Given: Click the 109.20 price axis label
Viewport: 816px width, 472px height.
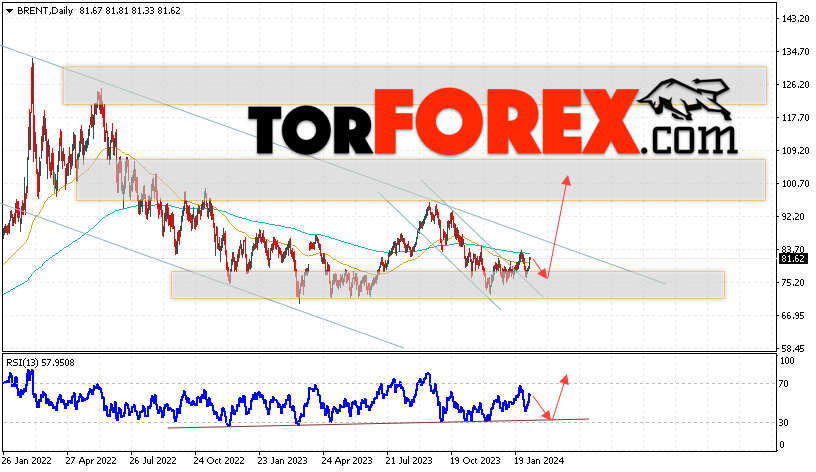Looking at the screenshot, I should point(796,150).
